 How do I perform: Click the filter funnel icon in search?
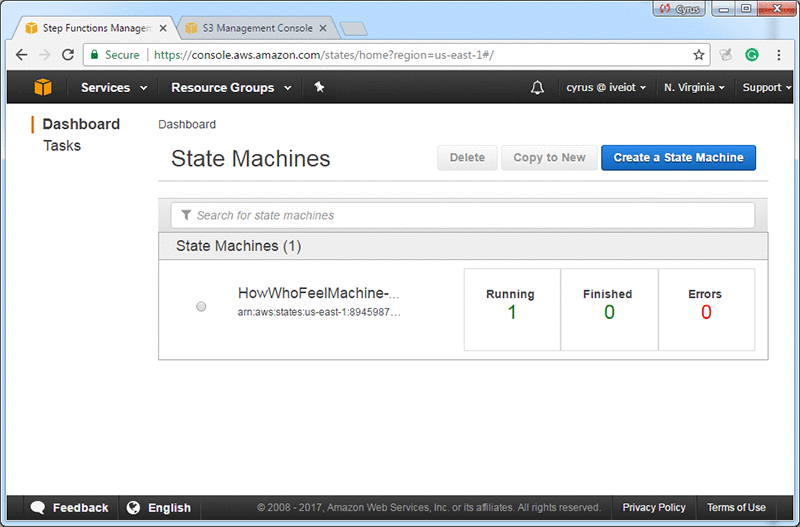[186, 215]
